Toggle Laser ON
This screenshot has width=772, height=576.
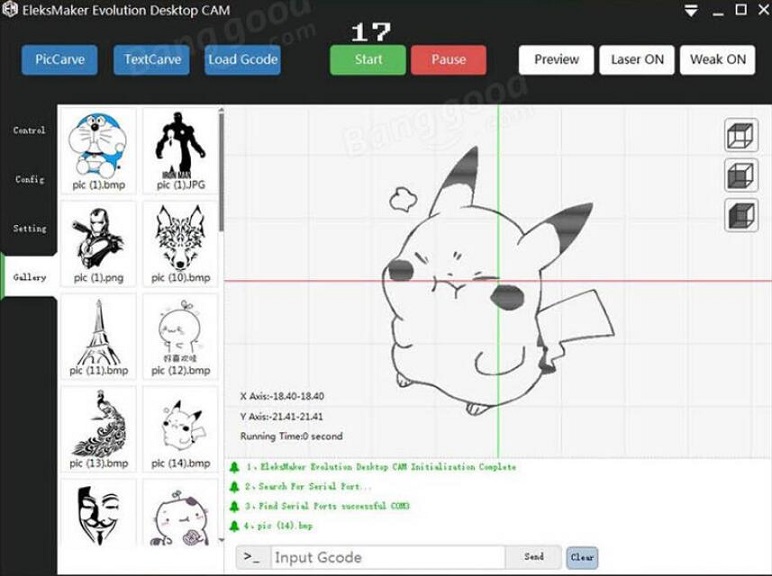[x=637, y=60]
